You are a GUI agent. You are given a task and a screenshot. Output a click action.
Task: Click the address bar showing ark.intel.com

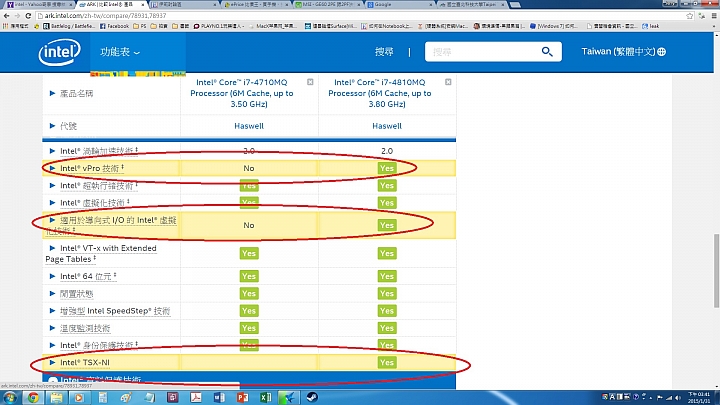click(x=360, y=16)
